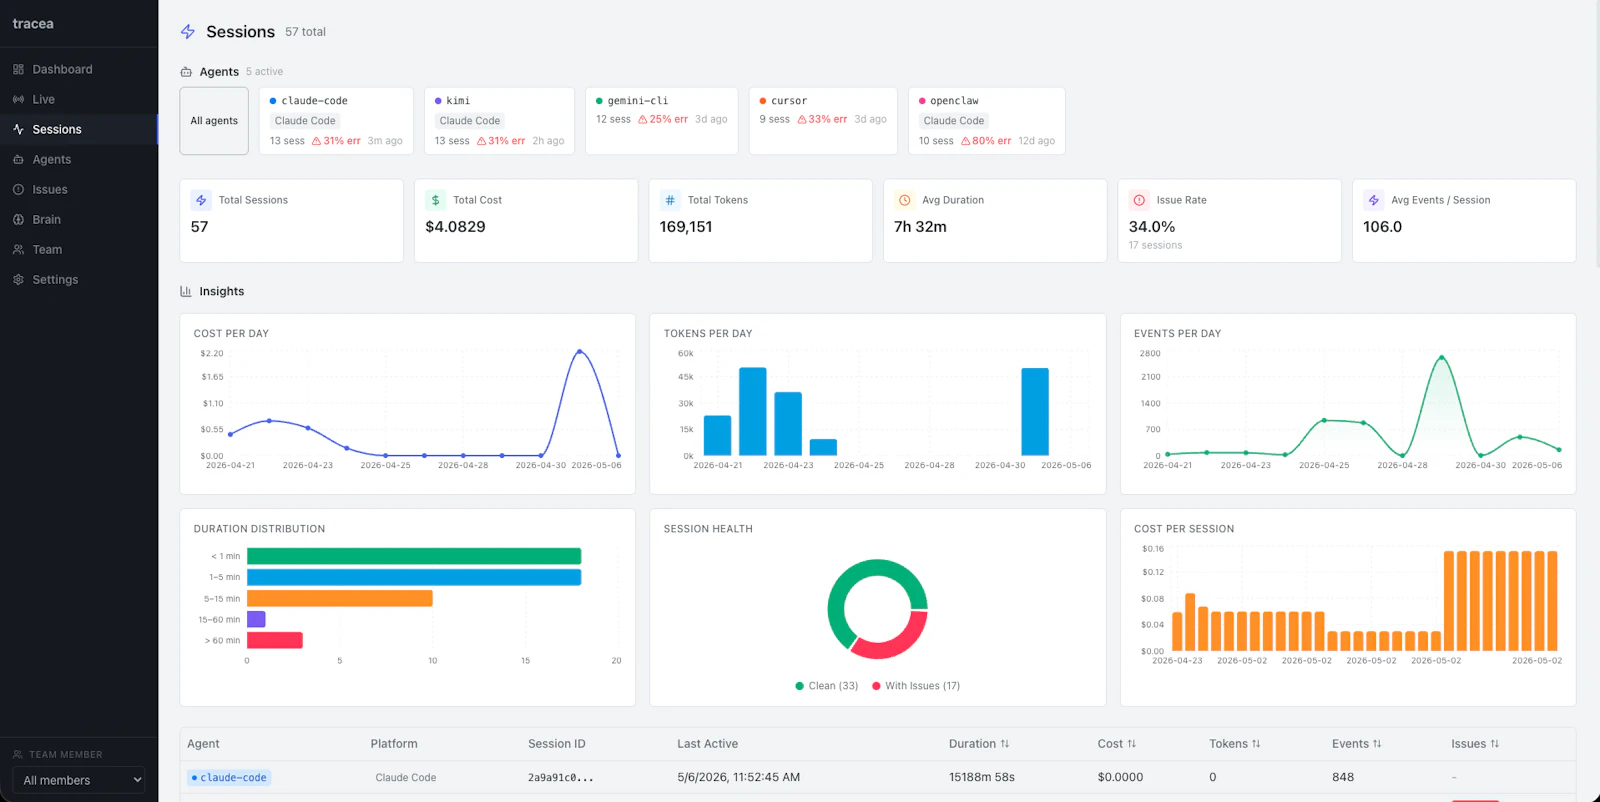The width and height of the screenshot is (1600, 802).
Task: Click the Tokens Per Day chart title
Action: [x=708, y=334]
